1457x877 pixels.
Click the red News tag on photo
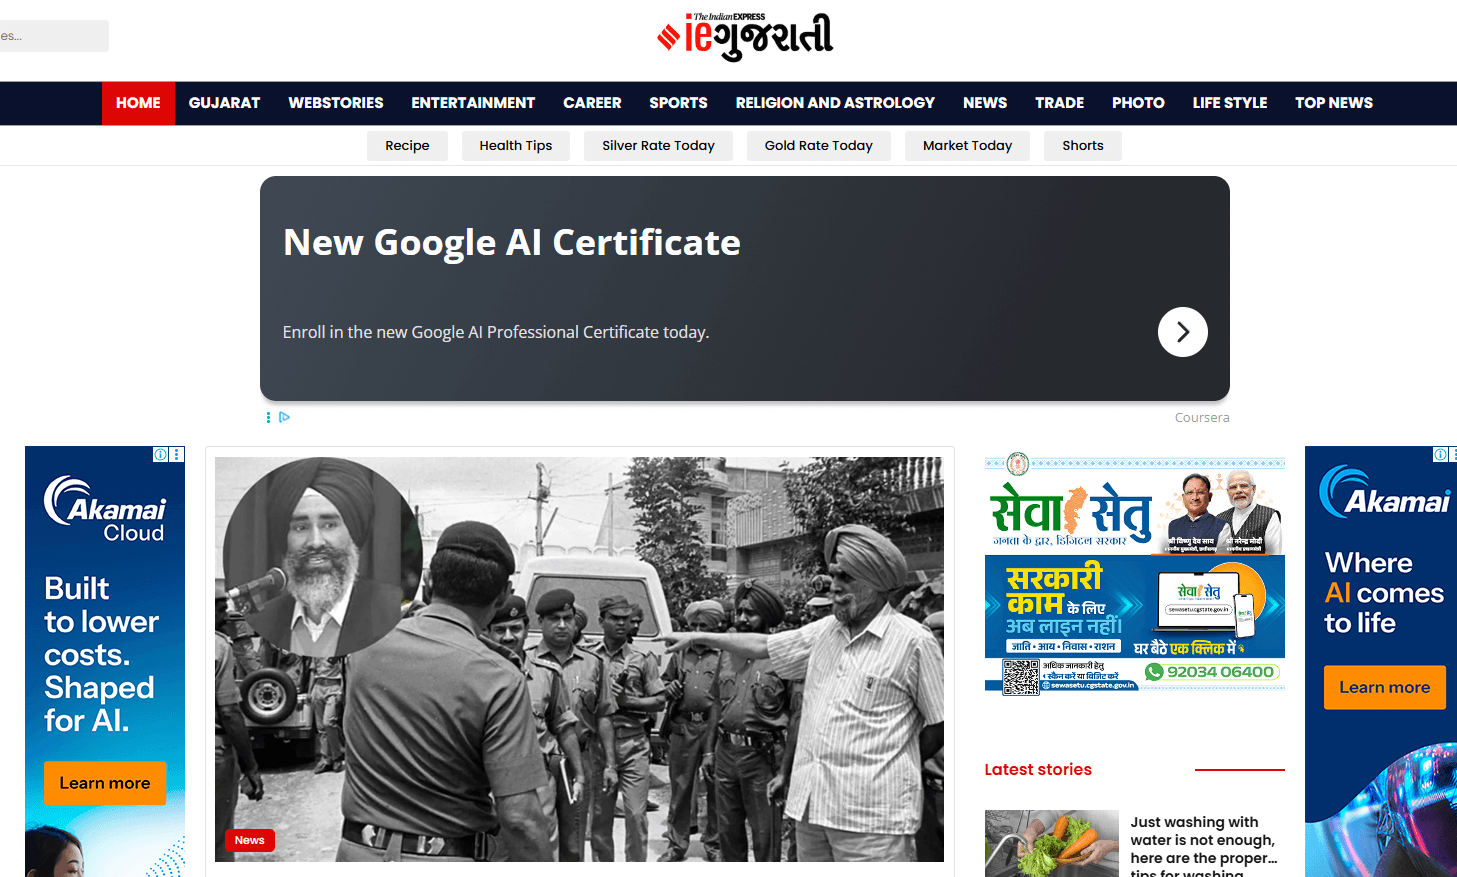click(x=250, y=840)
